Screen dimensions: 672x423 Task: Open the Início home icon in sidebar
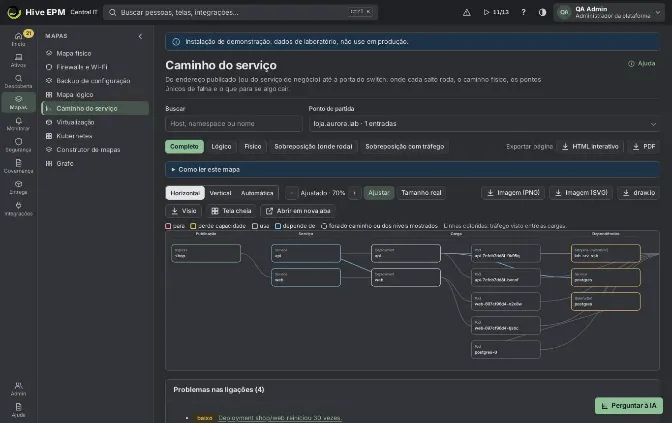18,36
